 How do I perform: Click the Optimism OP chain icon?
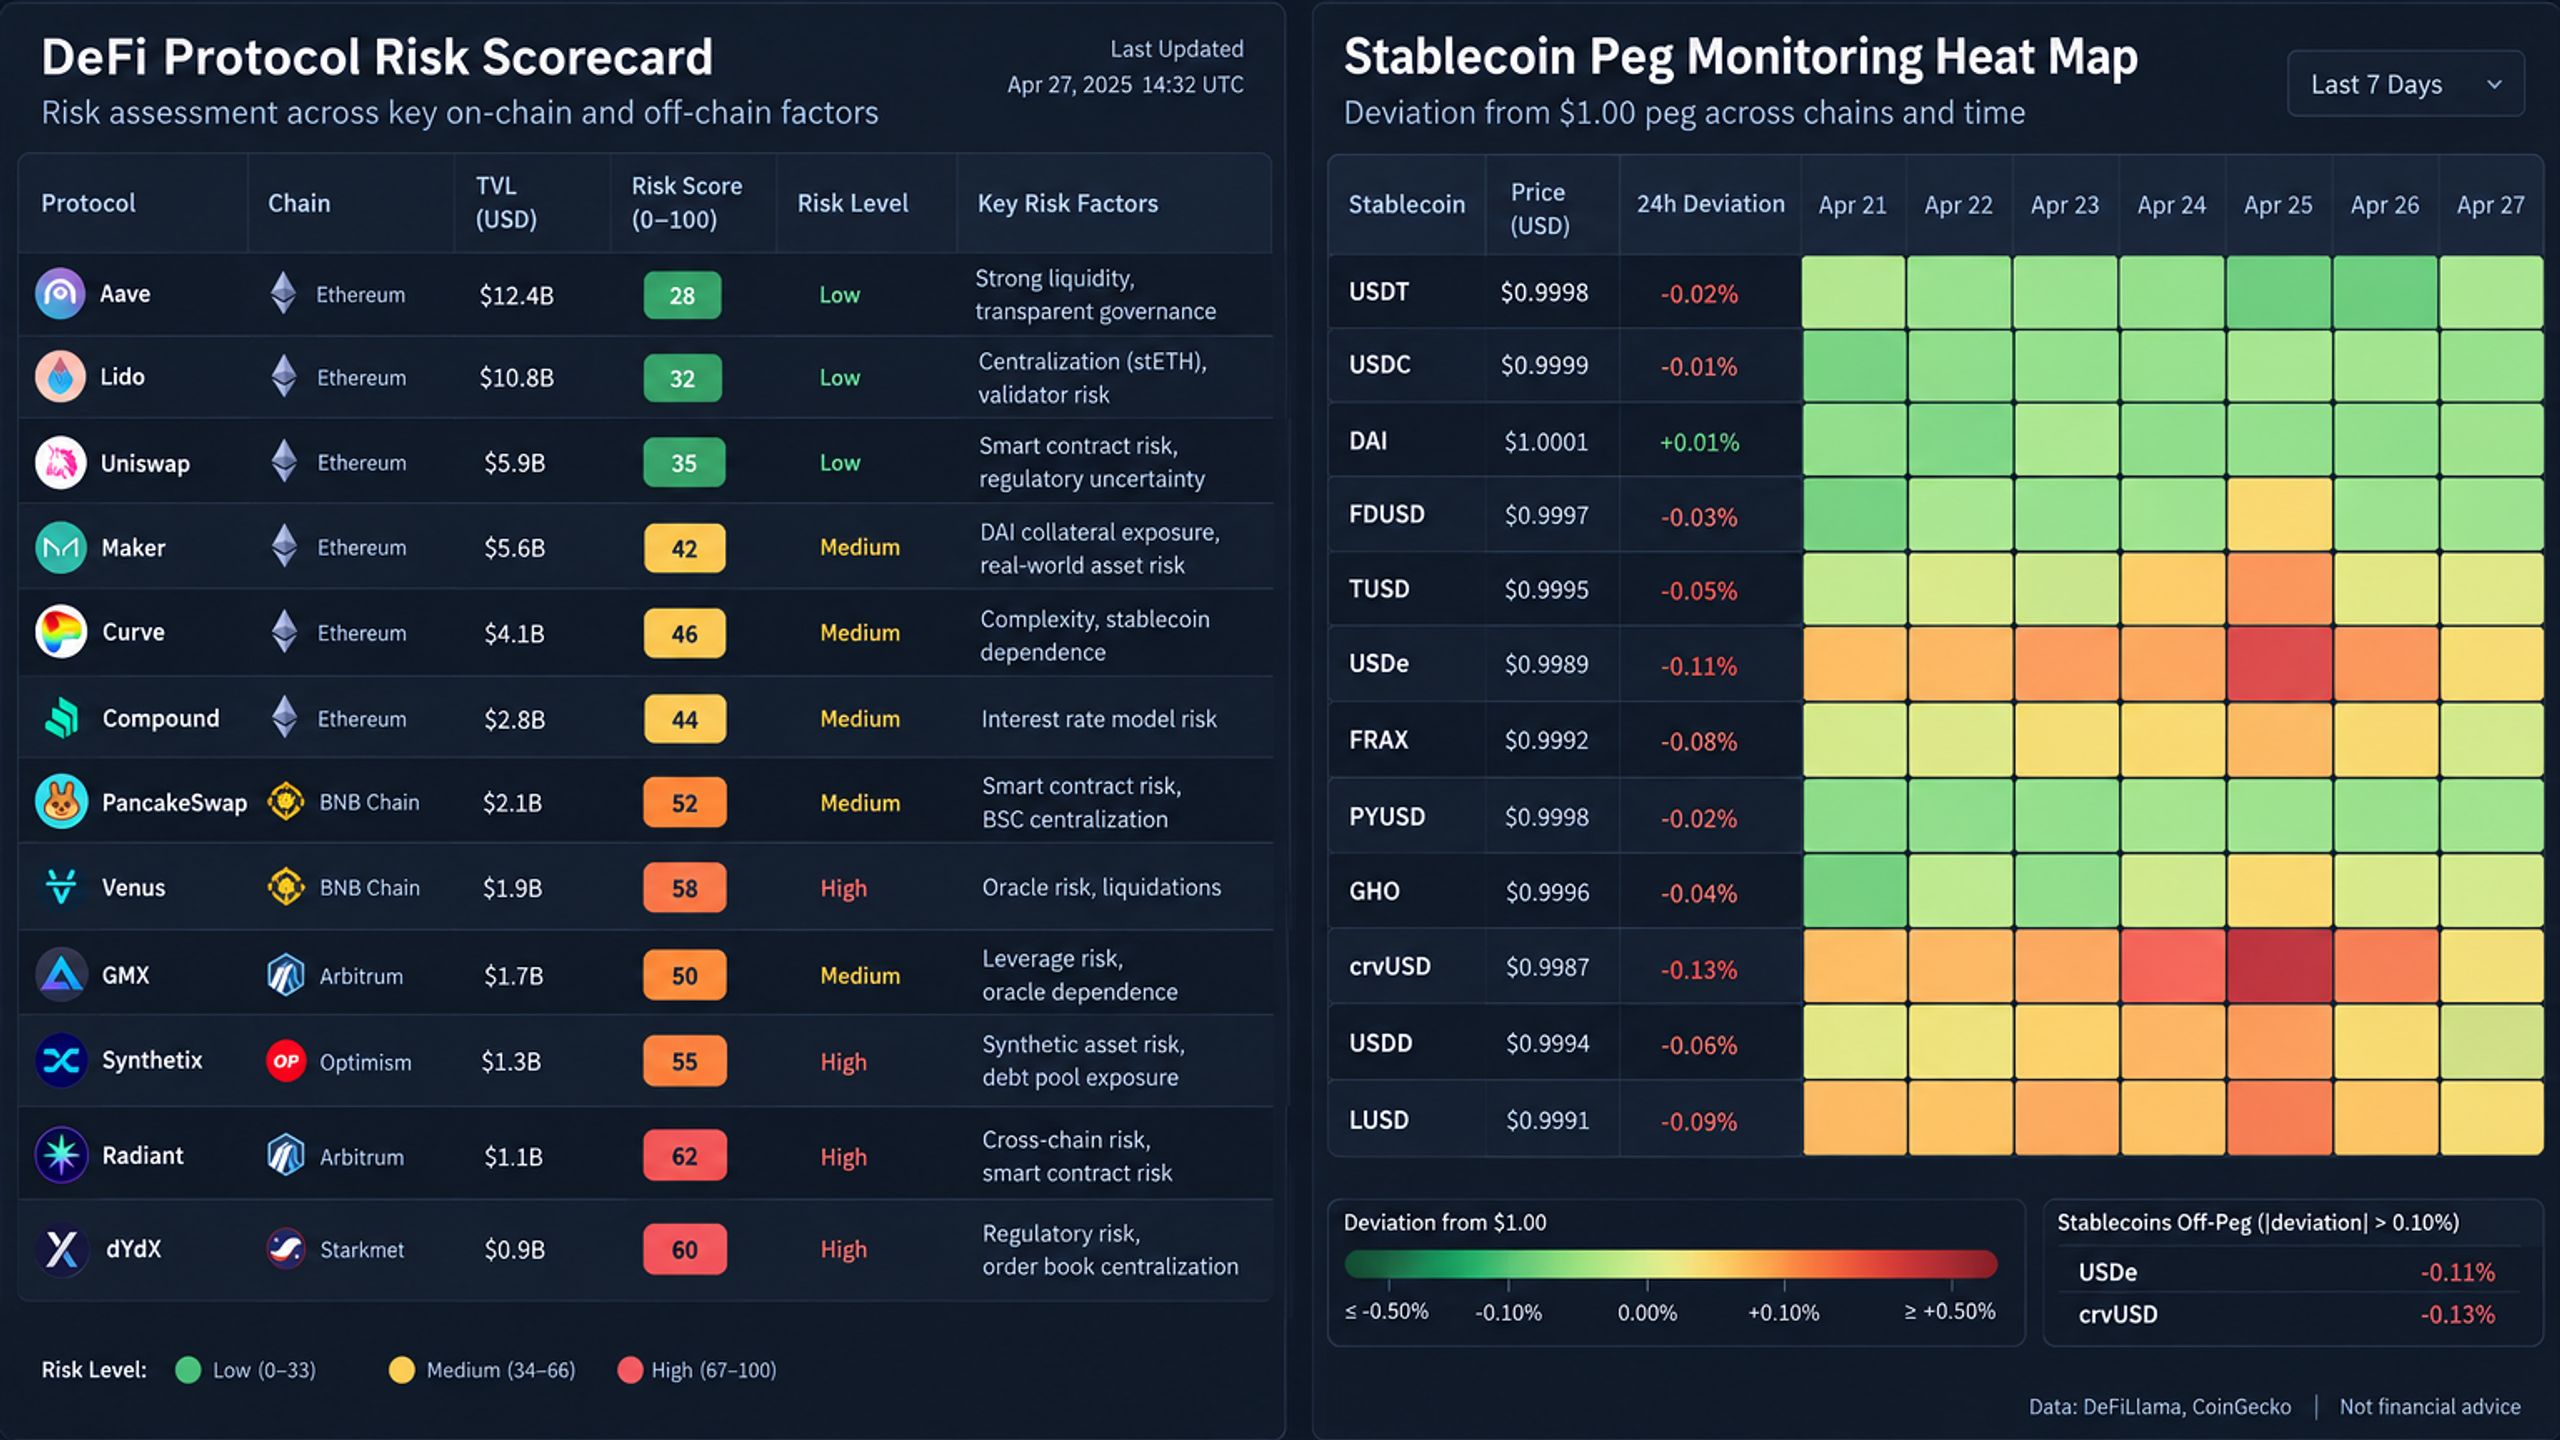point(286,1061)
